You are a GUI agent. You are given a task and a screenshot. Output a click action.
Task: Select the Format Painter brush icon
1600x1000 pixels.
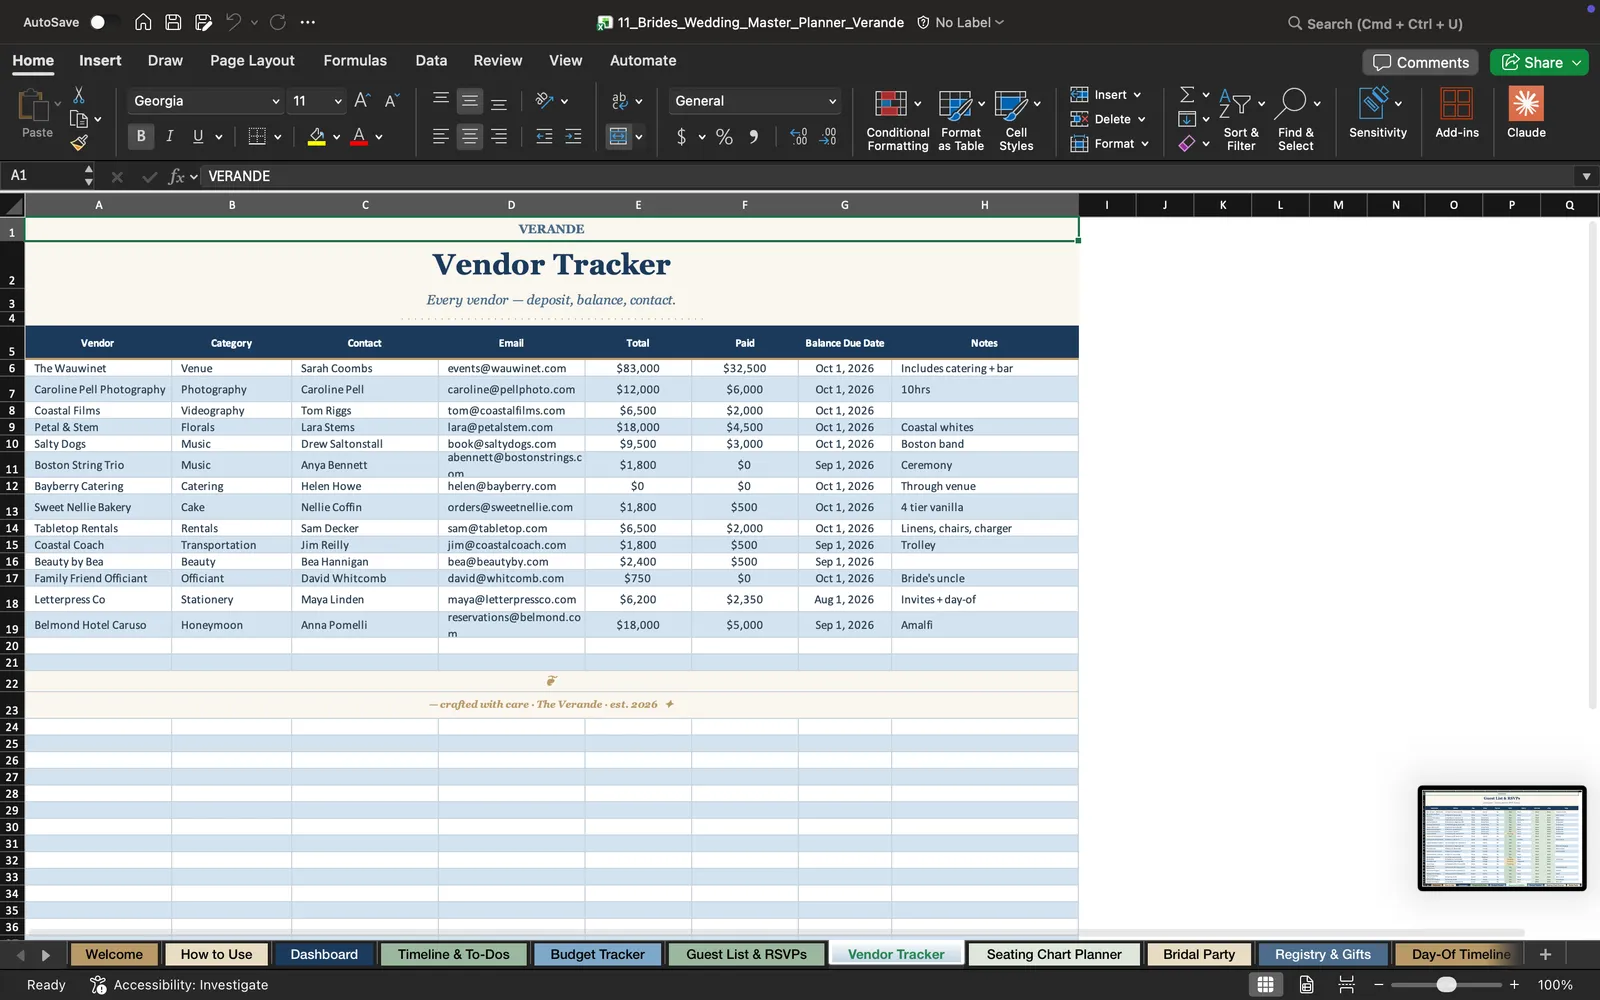[x=79, y=143]
